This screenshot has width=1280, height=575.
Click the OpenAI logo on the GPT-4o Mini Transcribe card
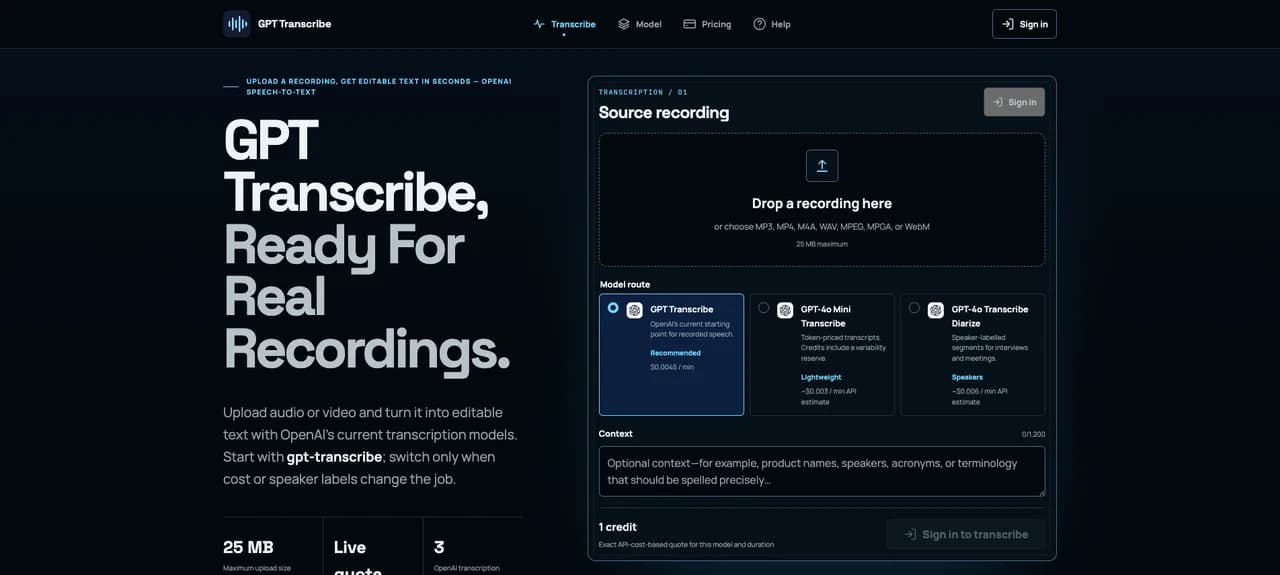pos(785,310)
